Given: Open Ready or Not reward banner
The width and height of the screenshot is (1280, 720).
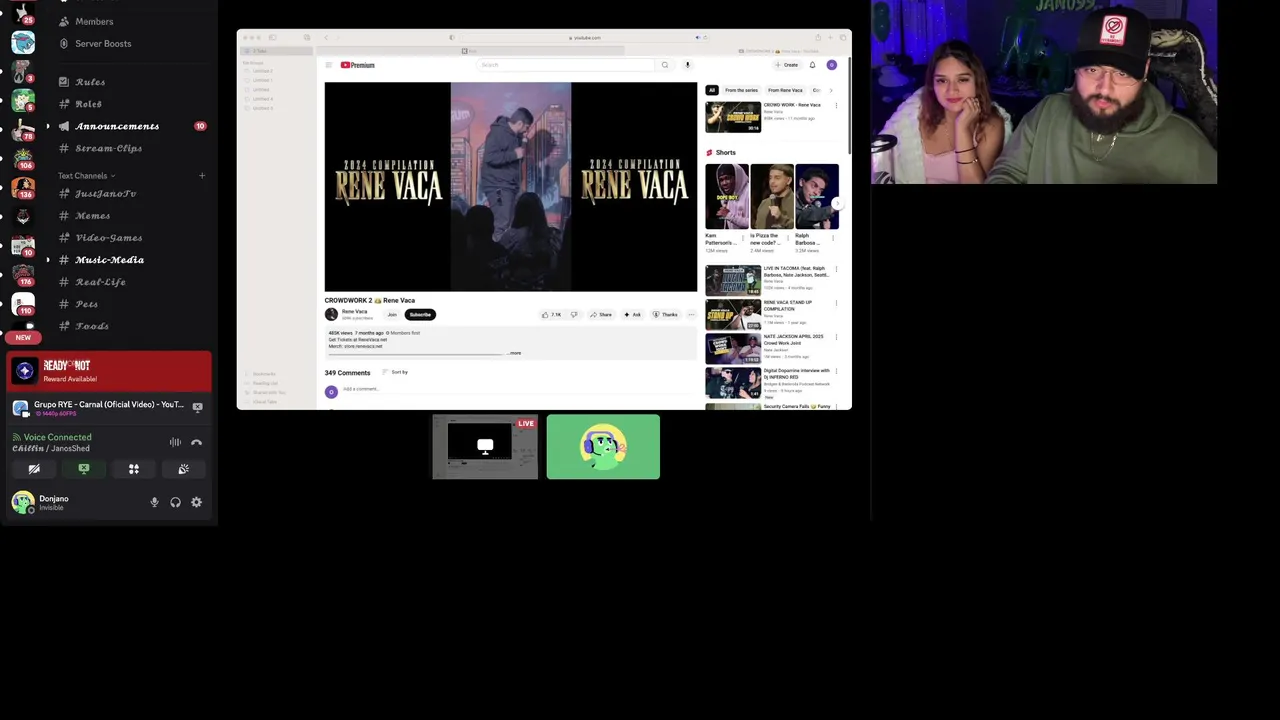Looking at the screenshot, I should (x=110, y=371).
